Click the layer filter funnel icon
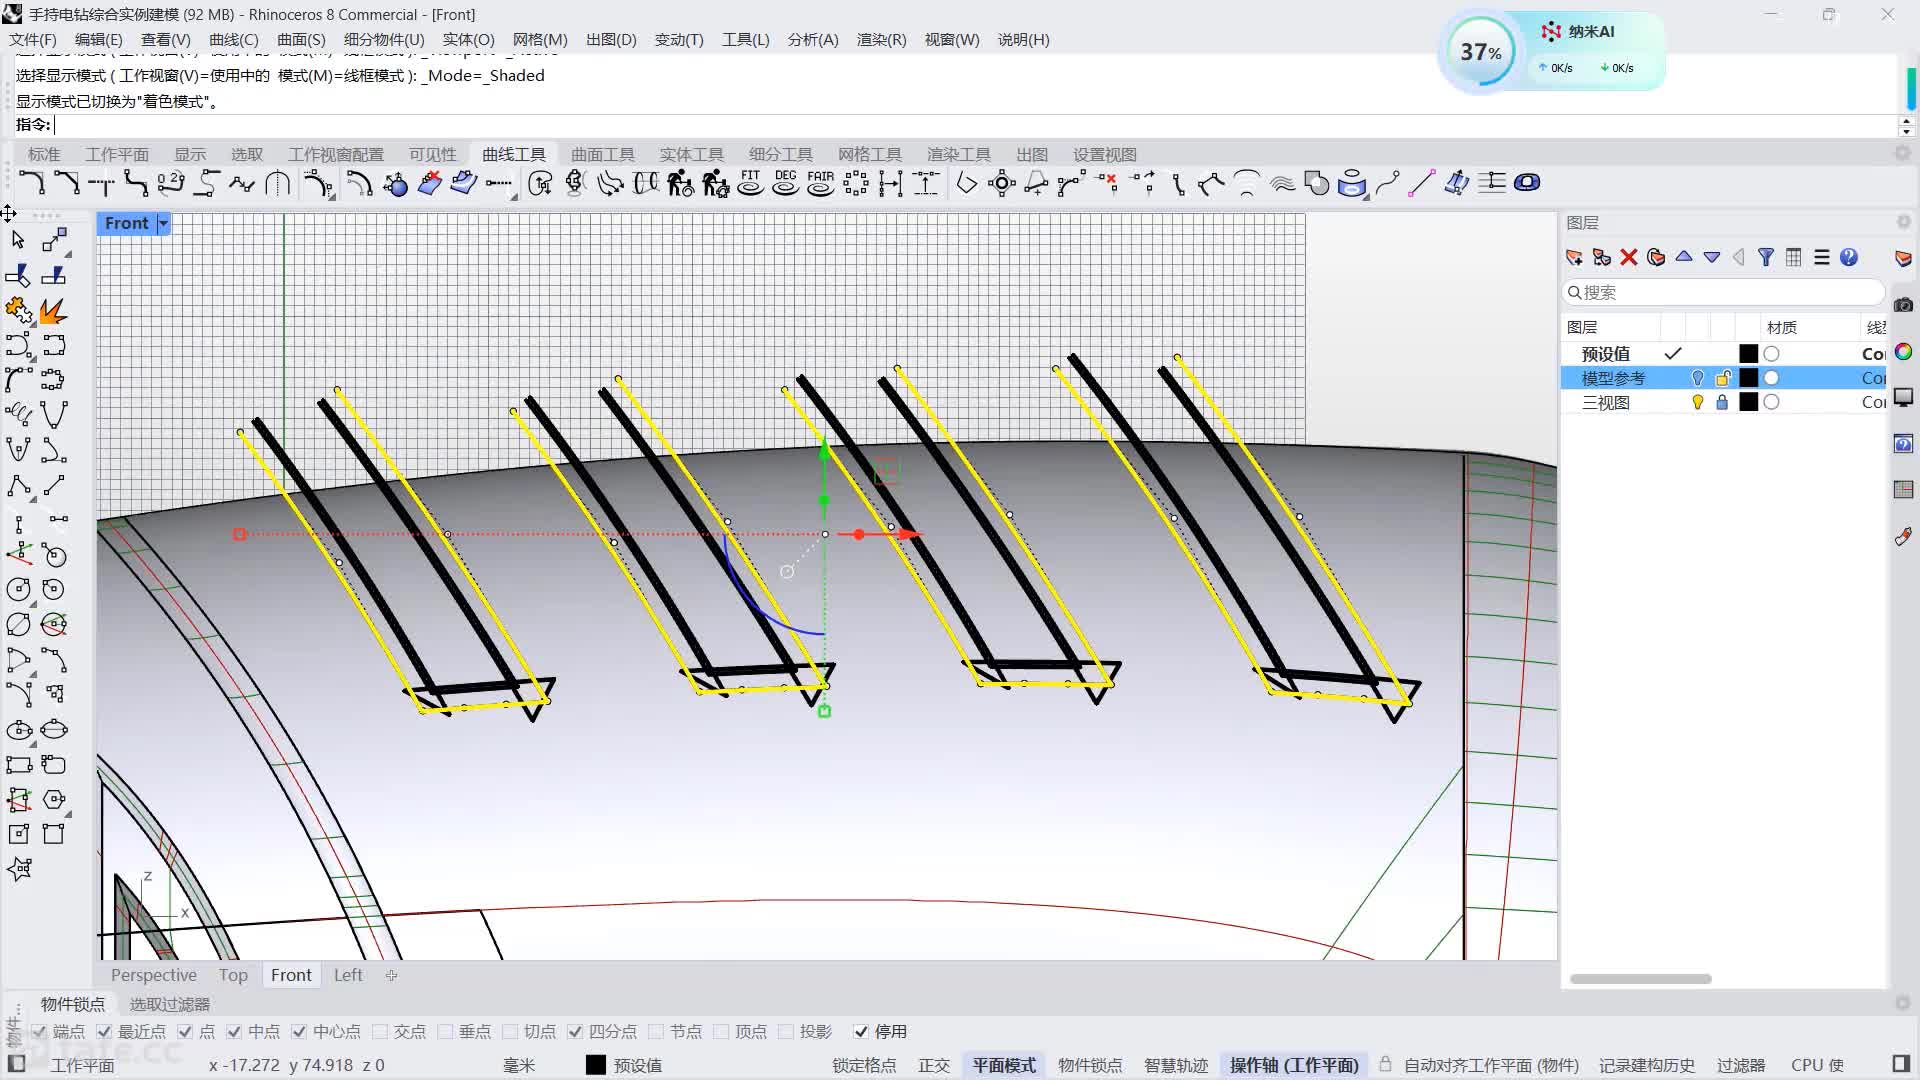The width and height of the screenshot is (1920, 1080). 1766,257
